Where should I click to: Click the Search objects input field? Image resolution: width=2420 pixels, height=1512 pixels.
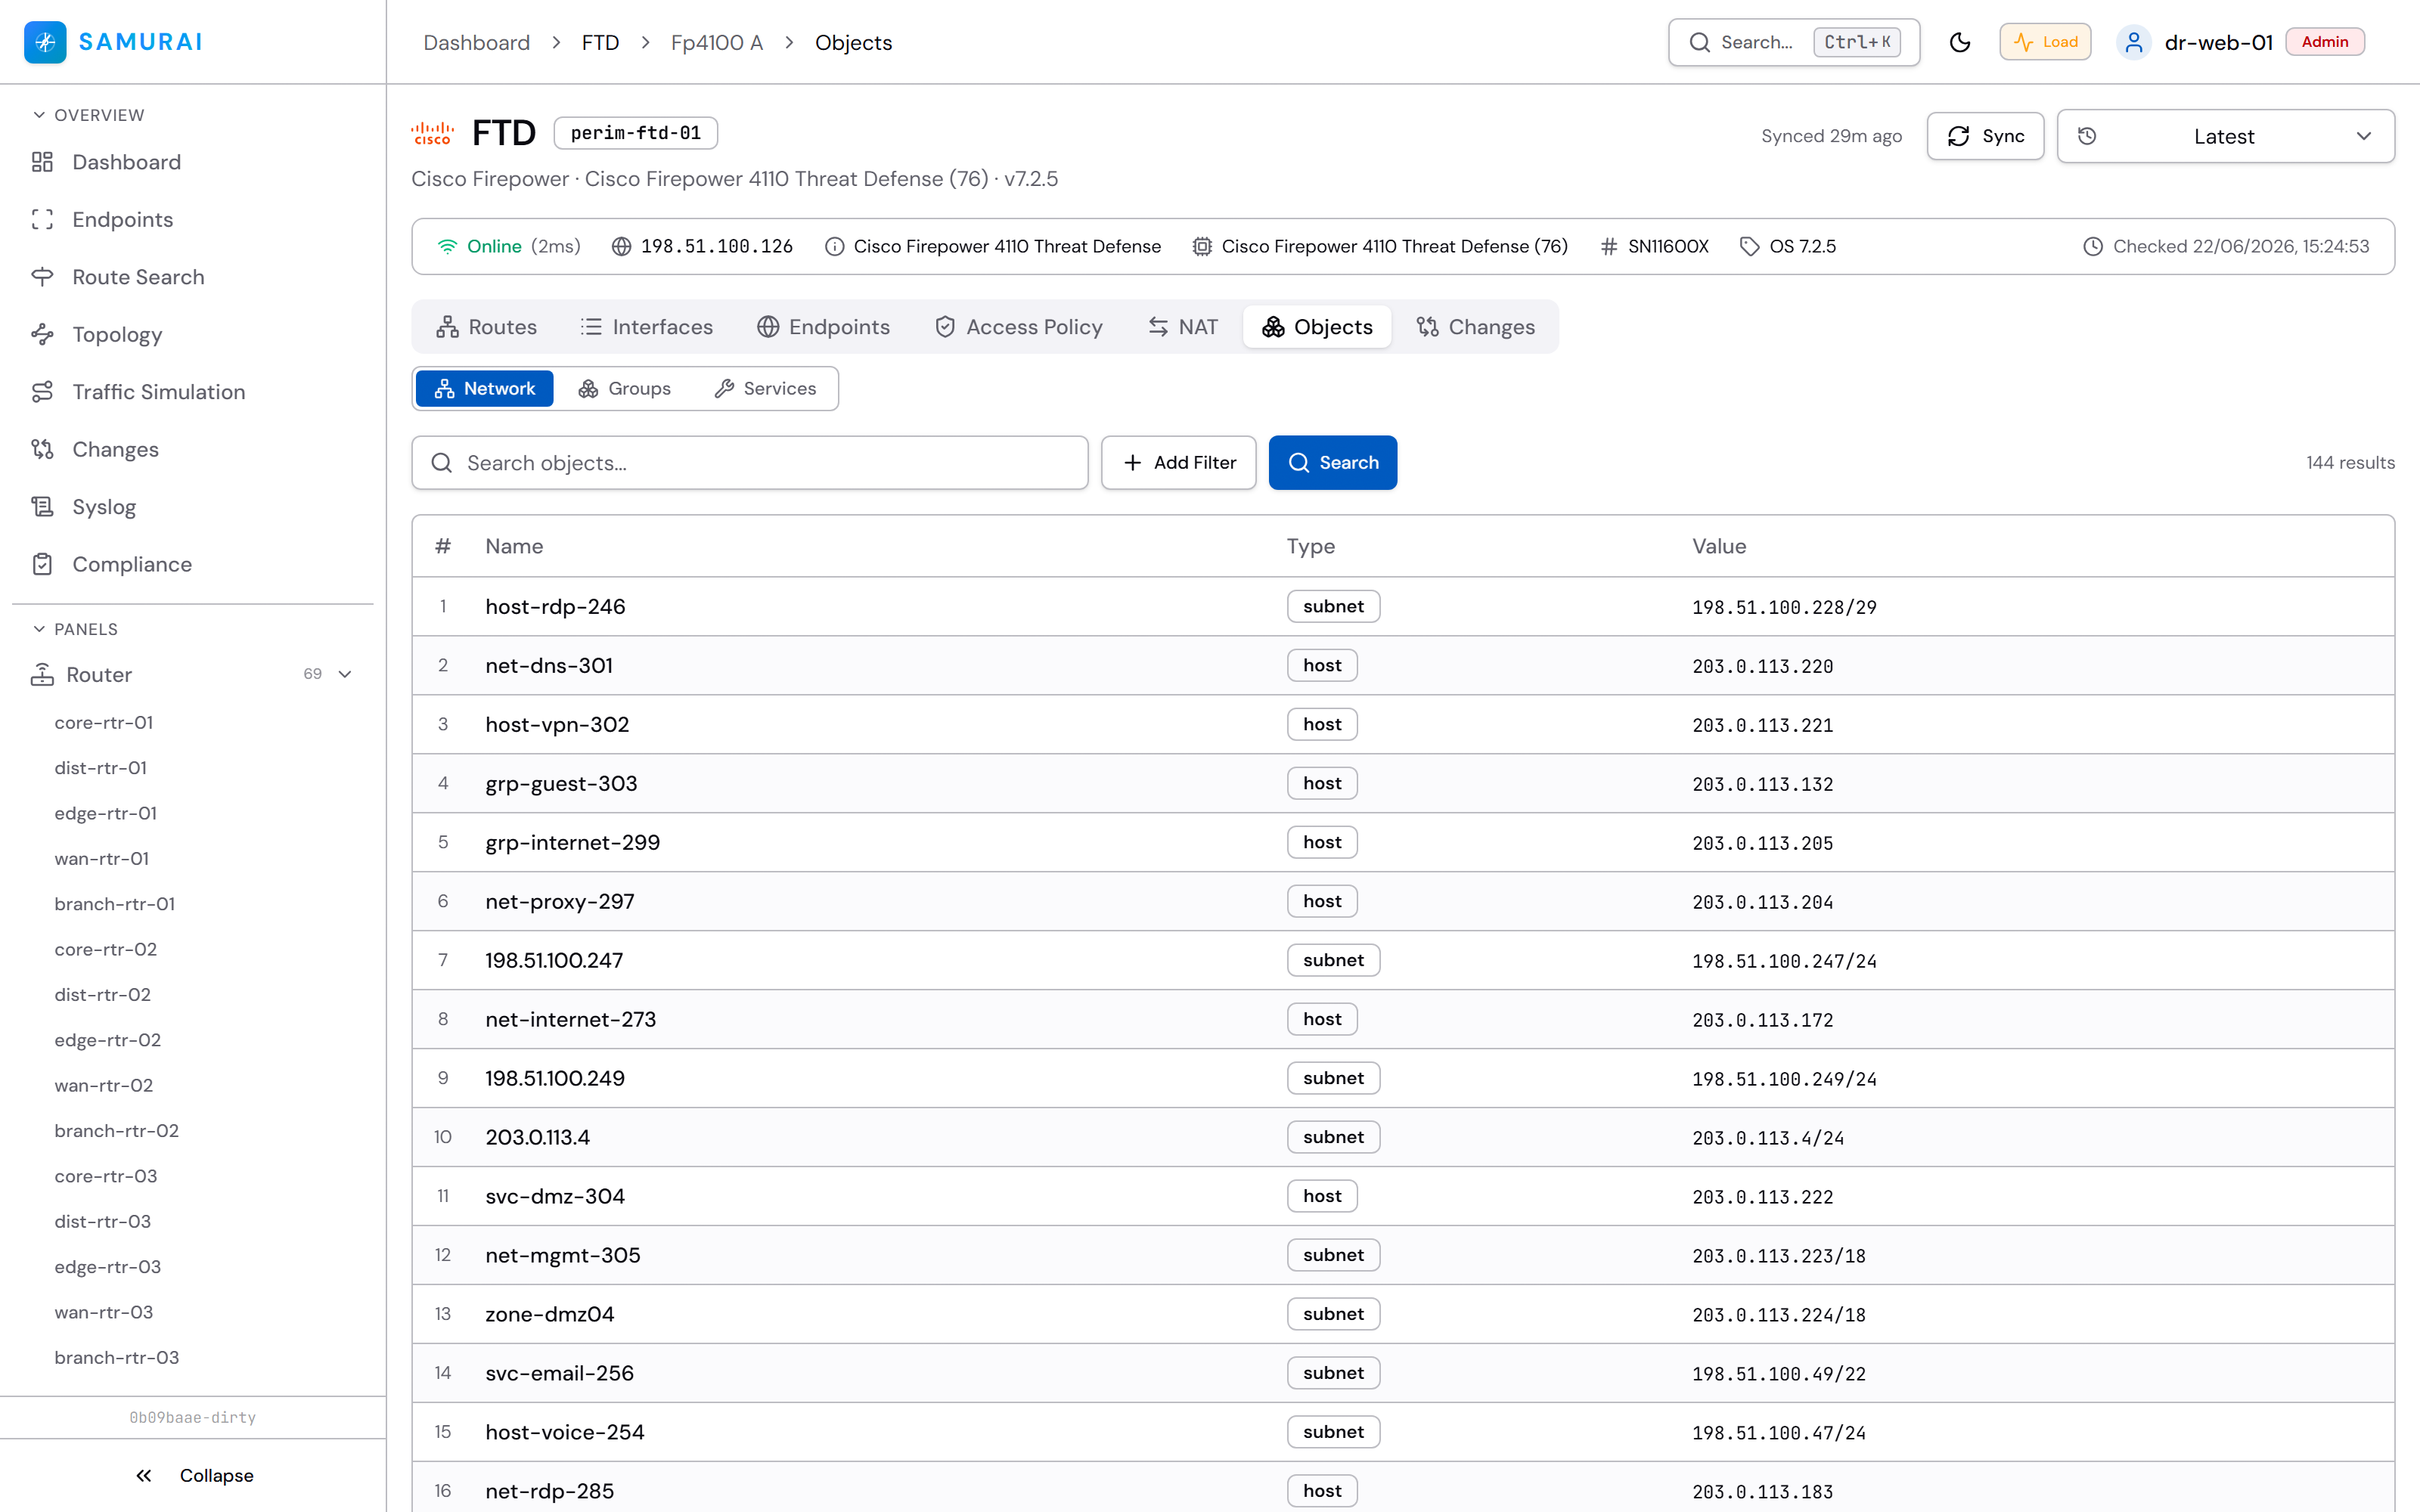[750, 462]
